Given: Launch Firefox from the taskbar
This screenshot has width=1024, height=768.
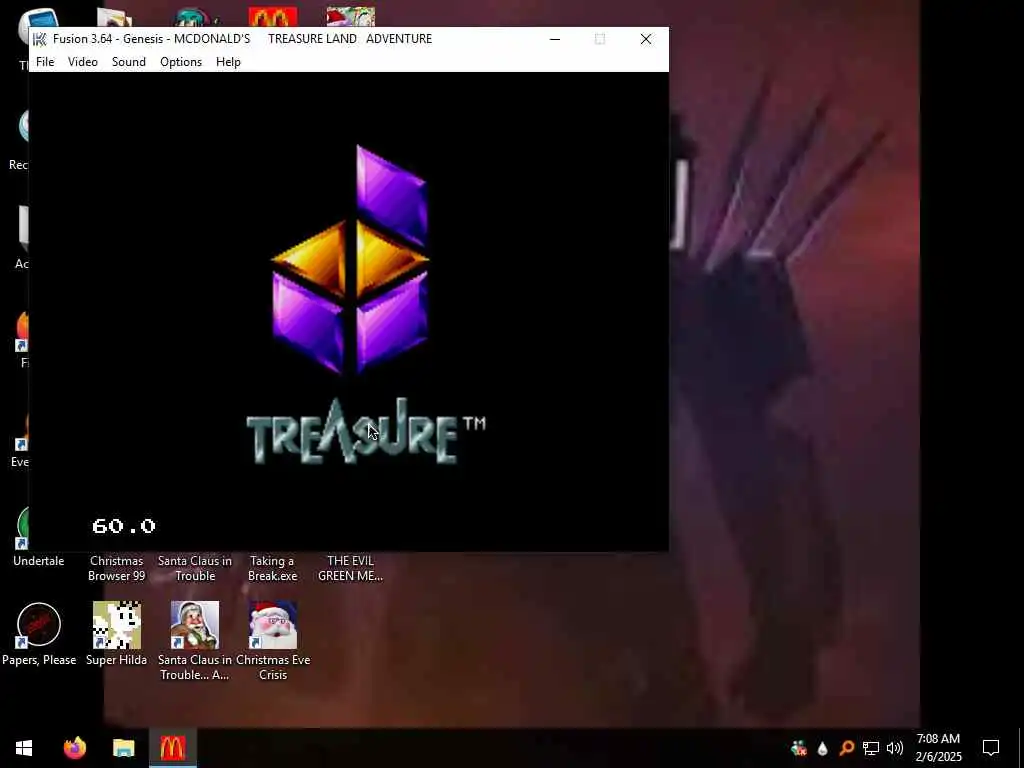Looking at the screenshot, I should click(75, 748).
